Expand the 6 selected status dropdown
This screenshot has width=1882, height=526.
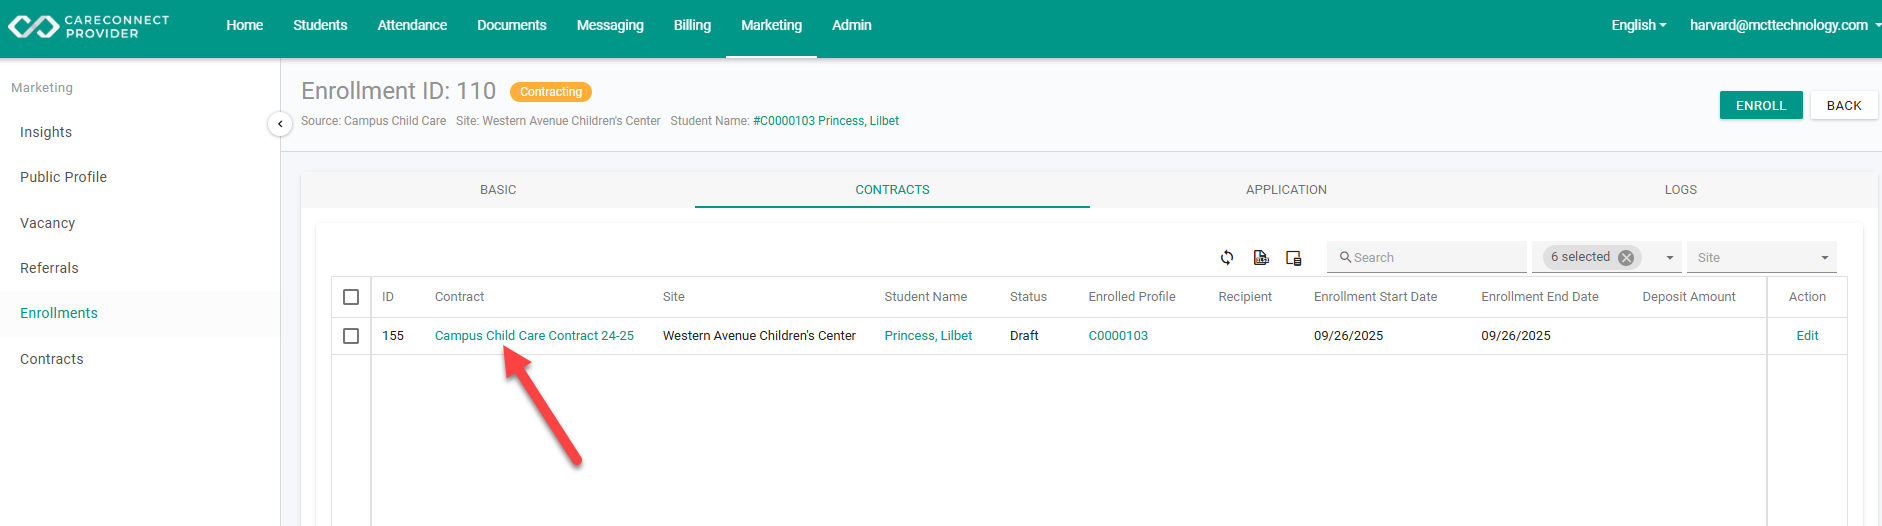point(1670,258)
